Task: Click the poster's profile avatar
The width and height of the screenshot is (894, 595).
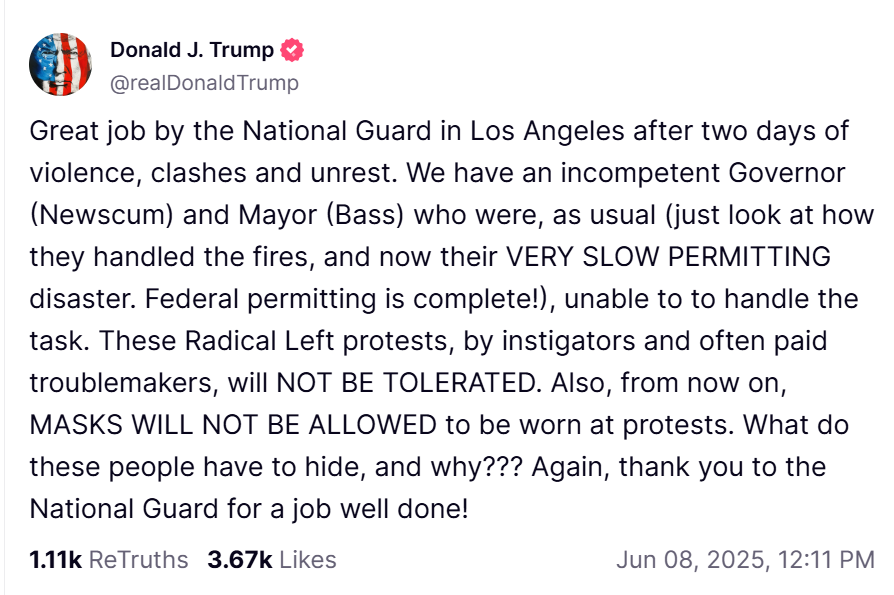Action: (x=61, y=65)
